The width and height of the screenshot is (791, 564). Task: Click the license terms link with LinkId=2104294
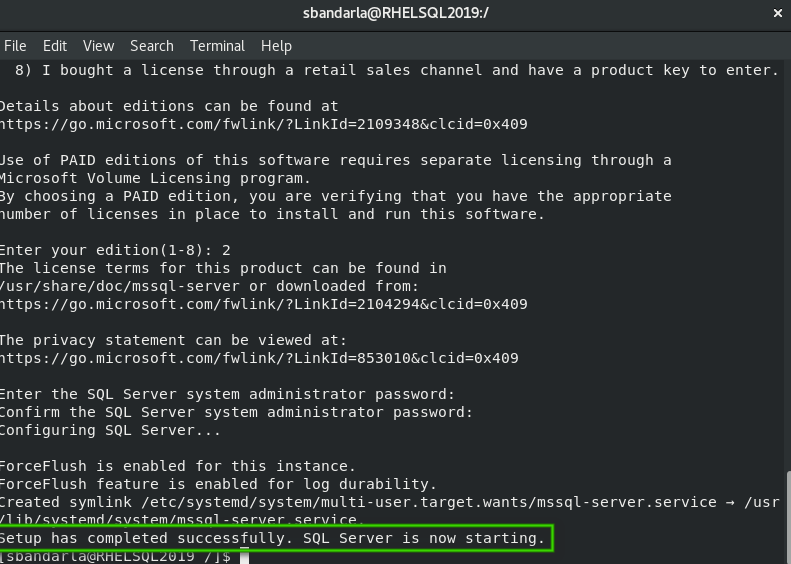coord(263,304)
